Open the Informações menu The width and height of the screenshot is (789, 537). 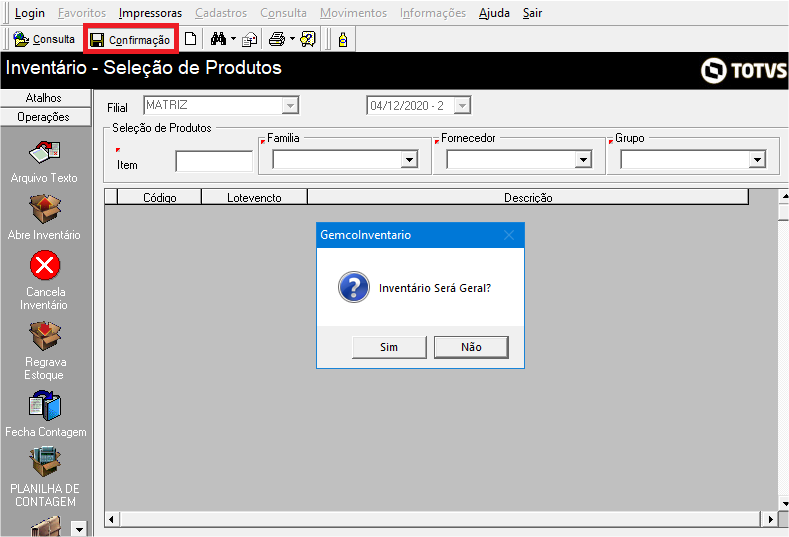pos(433,13)
